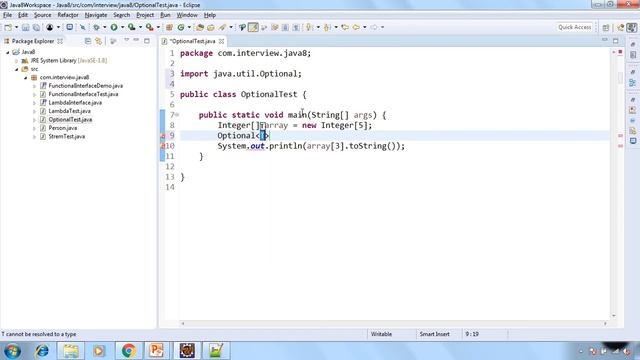Select Person.java in Package Explorer
Screen dimensions: 640x360
[62, 128]
